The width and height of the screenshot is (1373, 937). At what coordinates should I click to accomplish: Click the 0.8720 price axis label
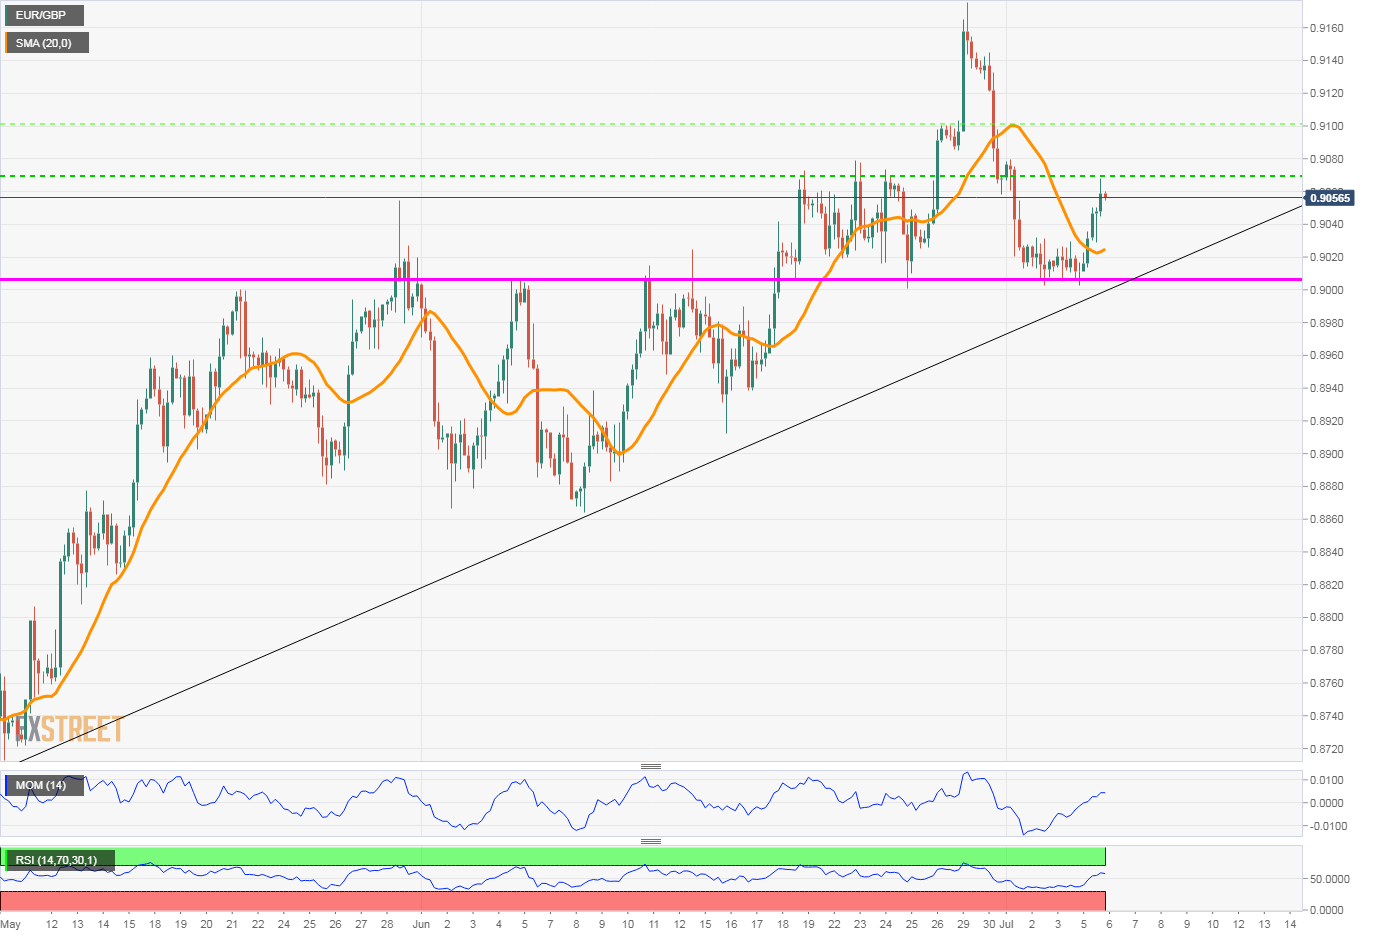coord(1327,749)
